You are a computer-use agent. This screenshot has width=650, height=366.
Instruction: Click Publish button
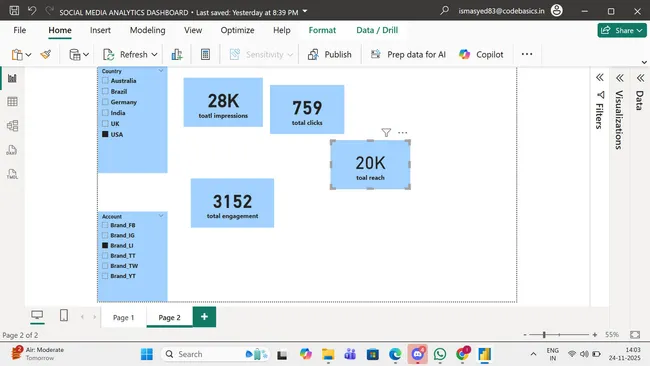pos(330,54)
